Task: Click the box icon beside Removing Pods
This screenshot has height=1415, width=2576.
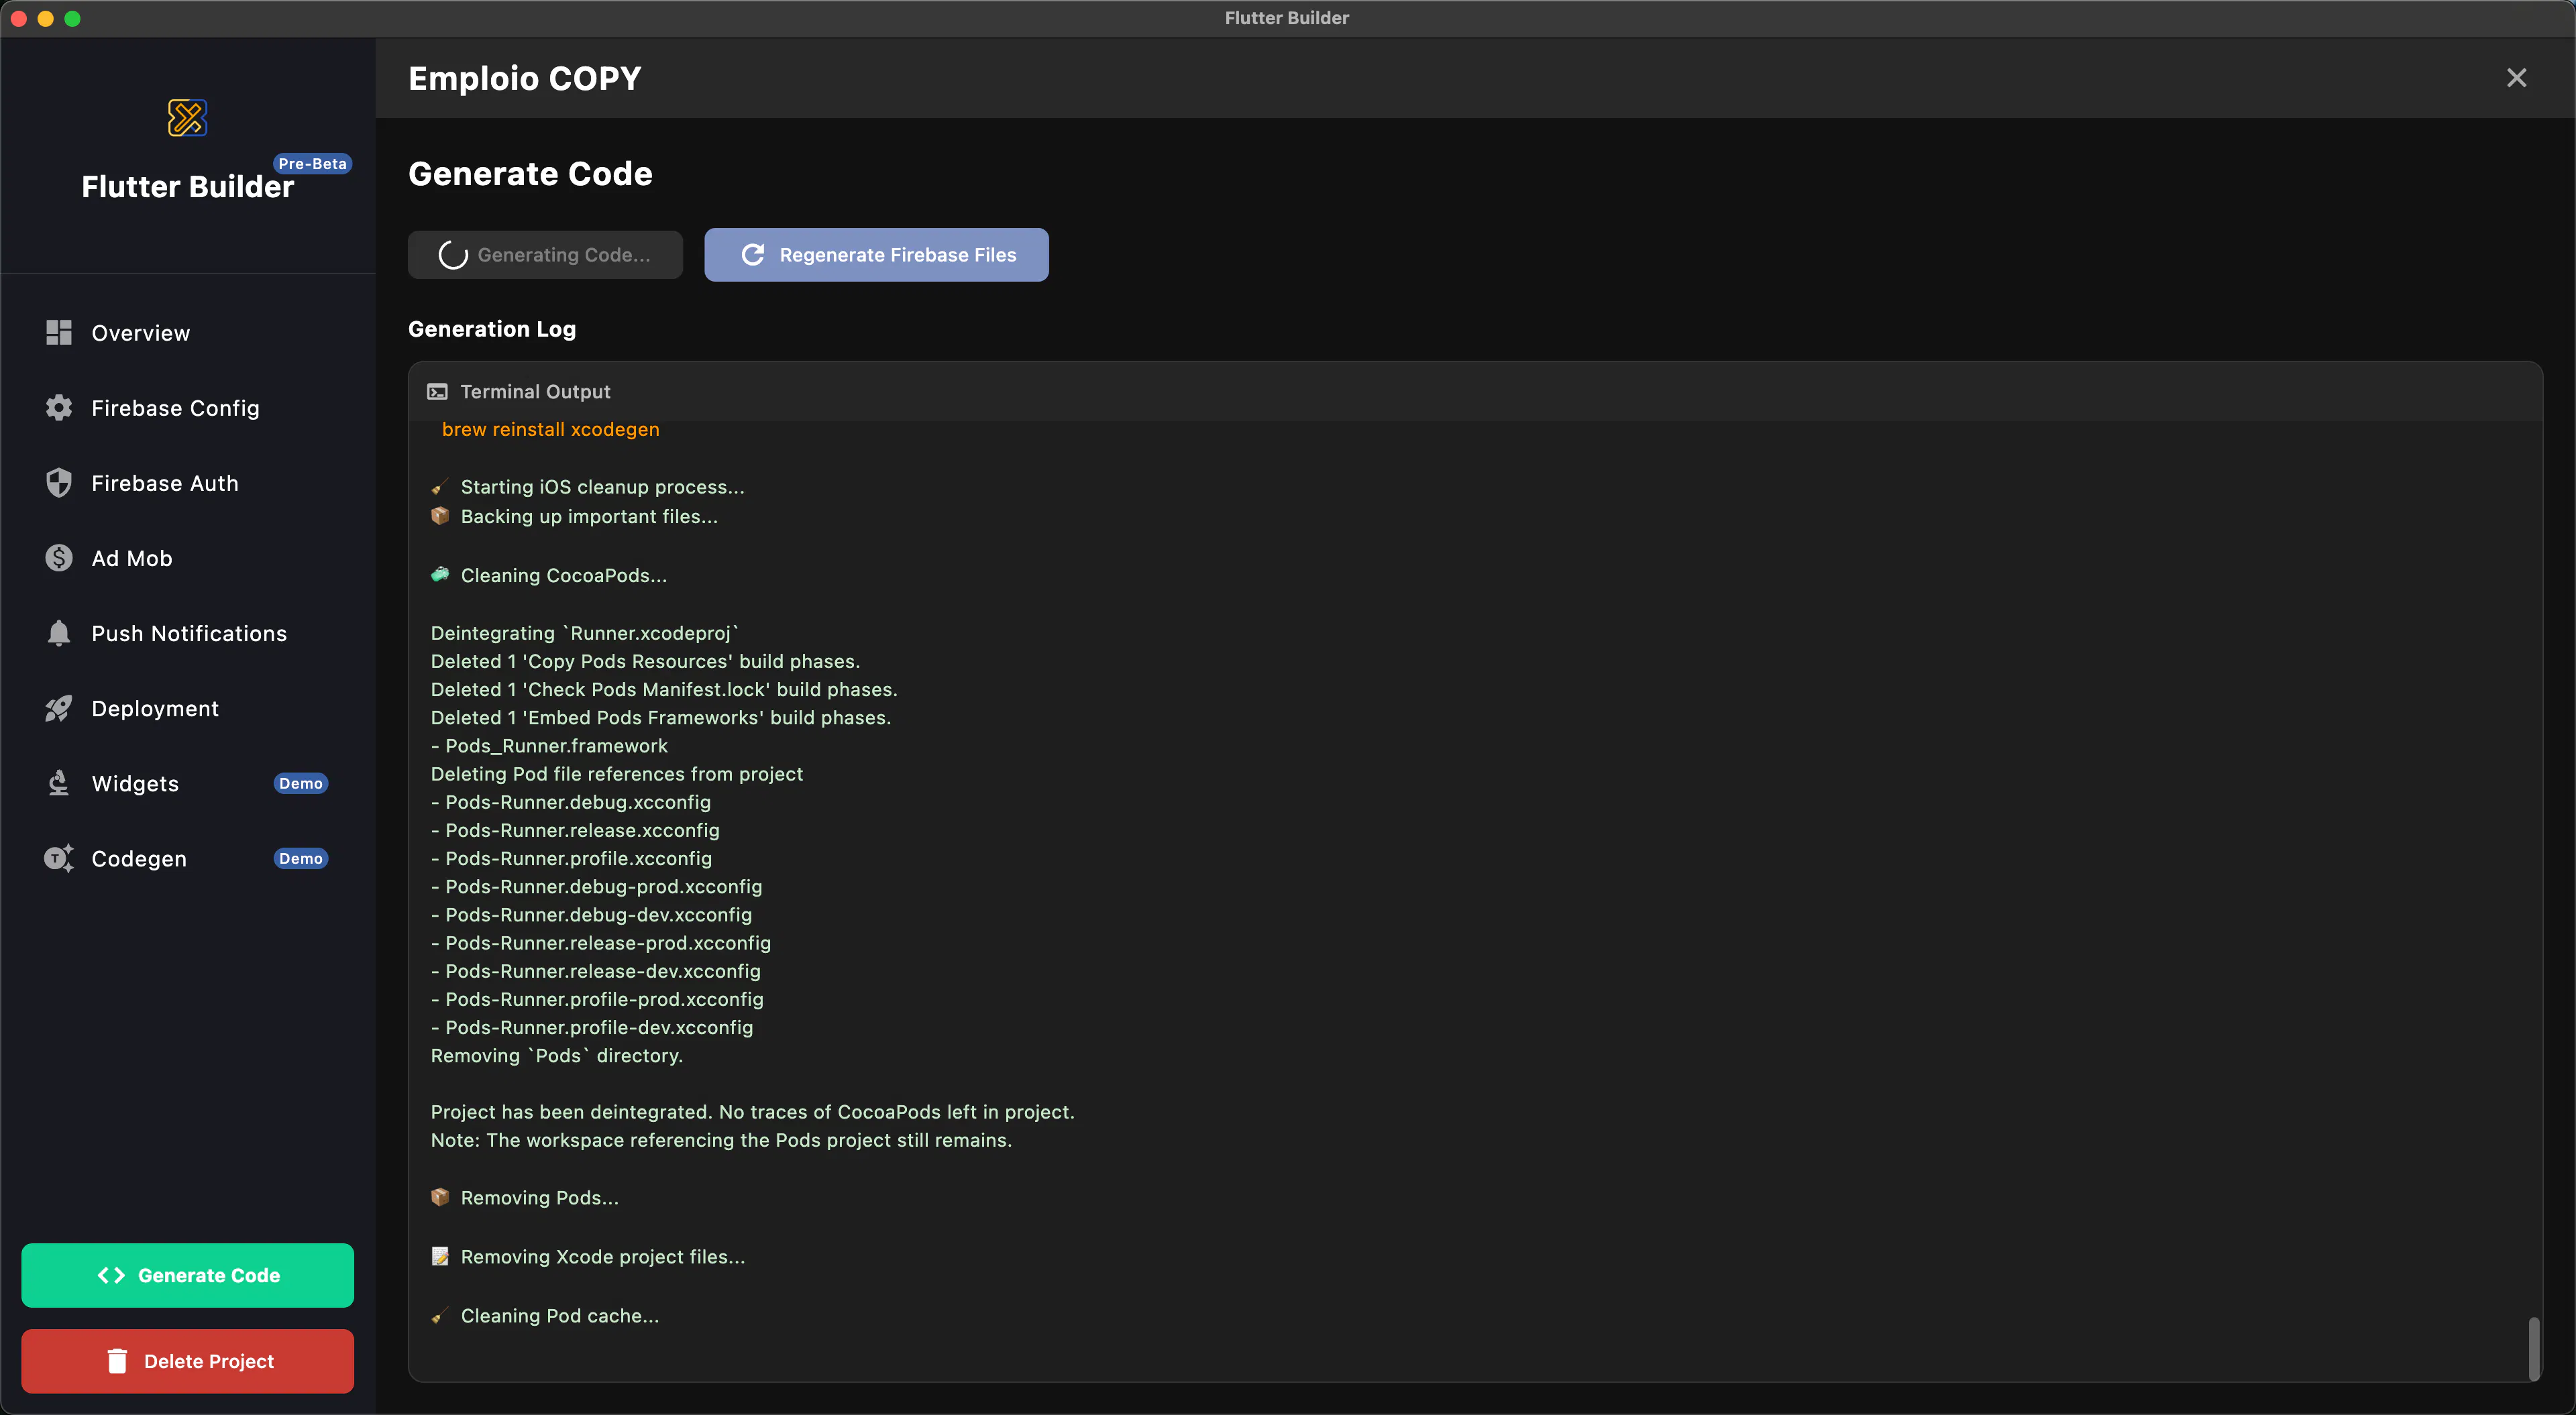Action: 439,1197
